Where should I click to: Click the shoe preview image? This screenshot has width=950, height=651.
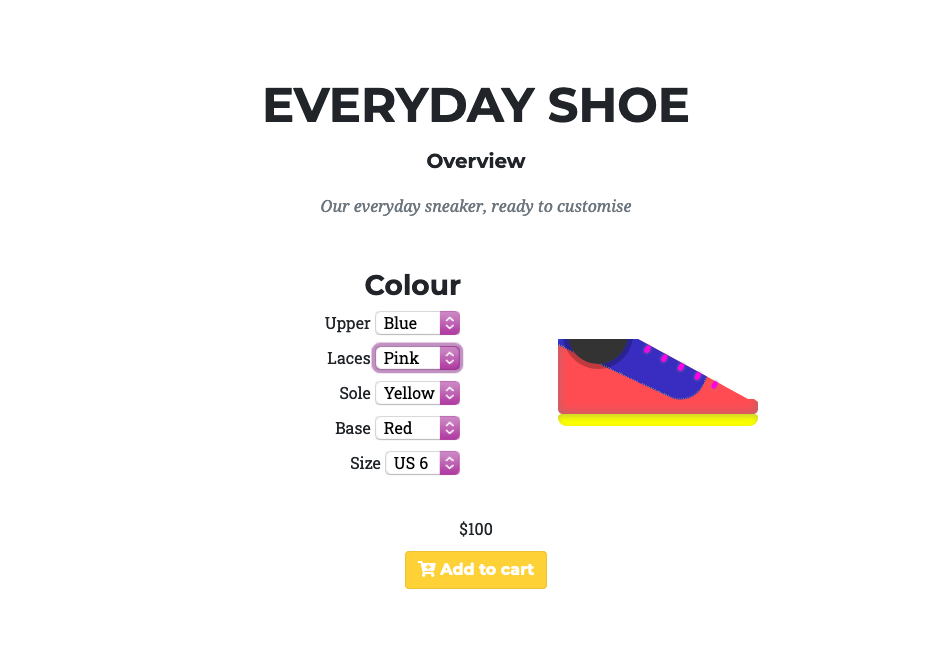pos(658,382)
